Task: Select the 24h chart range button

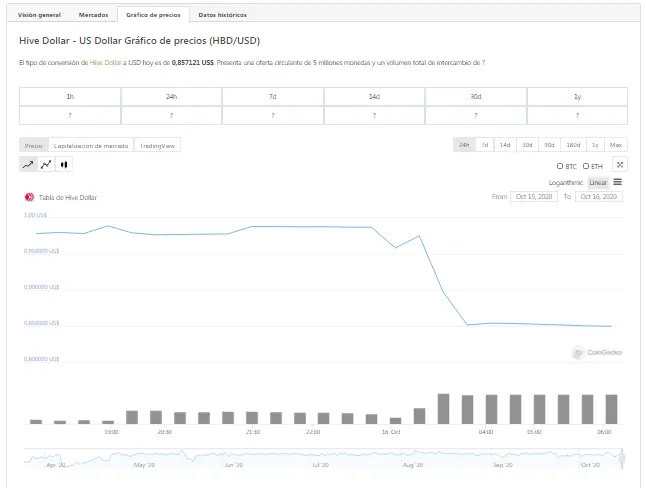Action: click(464, 145)
